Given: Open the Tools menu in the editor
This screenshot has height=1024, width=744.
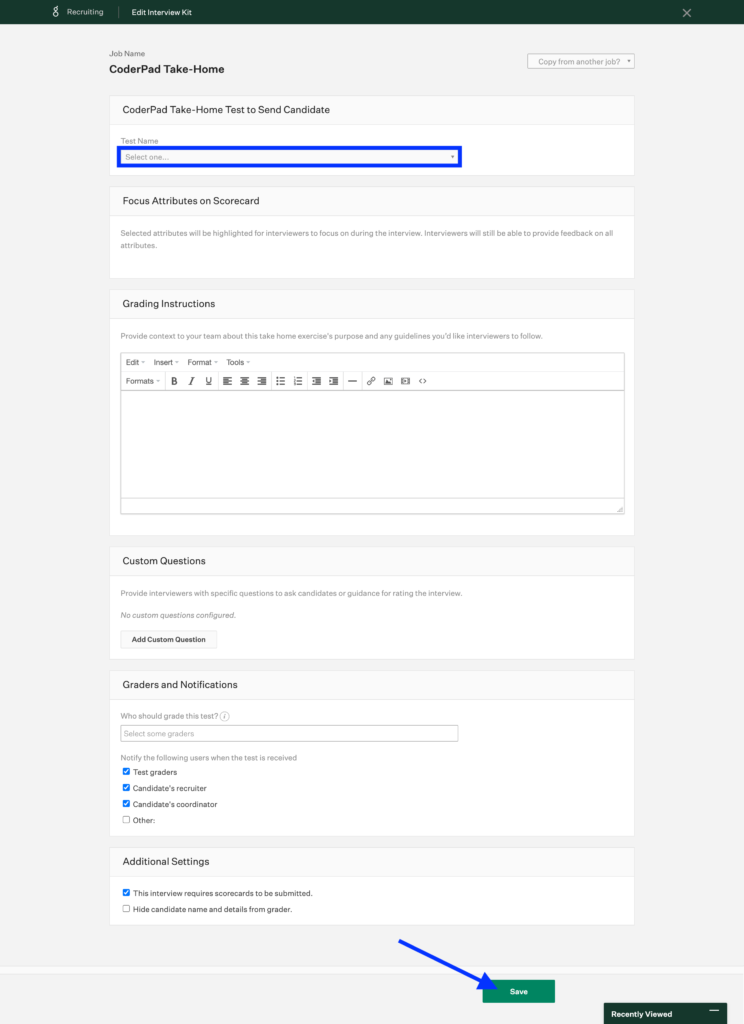Looking at the screenshot, I should click(x=237, y=362).
